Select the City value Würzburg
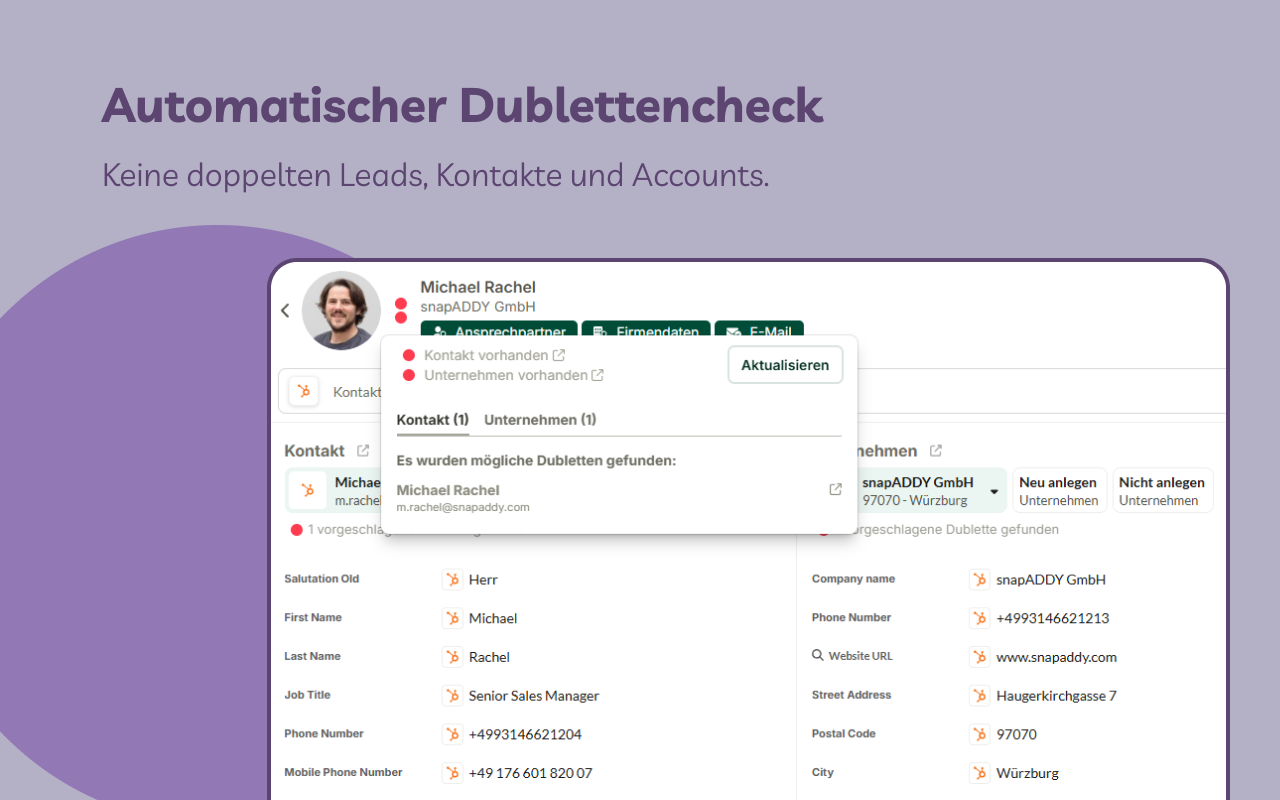Viewport: 1280px width, 800px height. 1028,773
